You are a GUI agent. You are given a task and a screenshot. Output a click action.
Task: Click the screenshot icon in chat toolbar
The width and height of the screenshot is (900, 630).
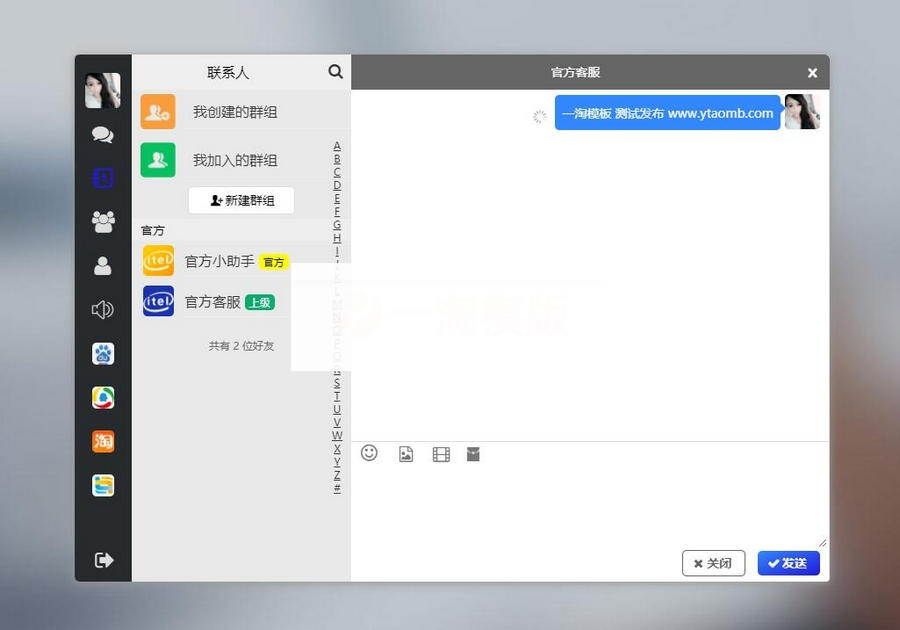[473, 454]
